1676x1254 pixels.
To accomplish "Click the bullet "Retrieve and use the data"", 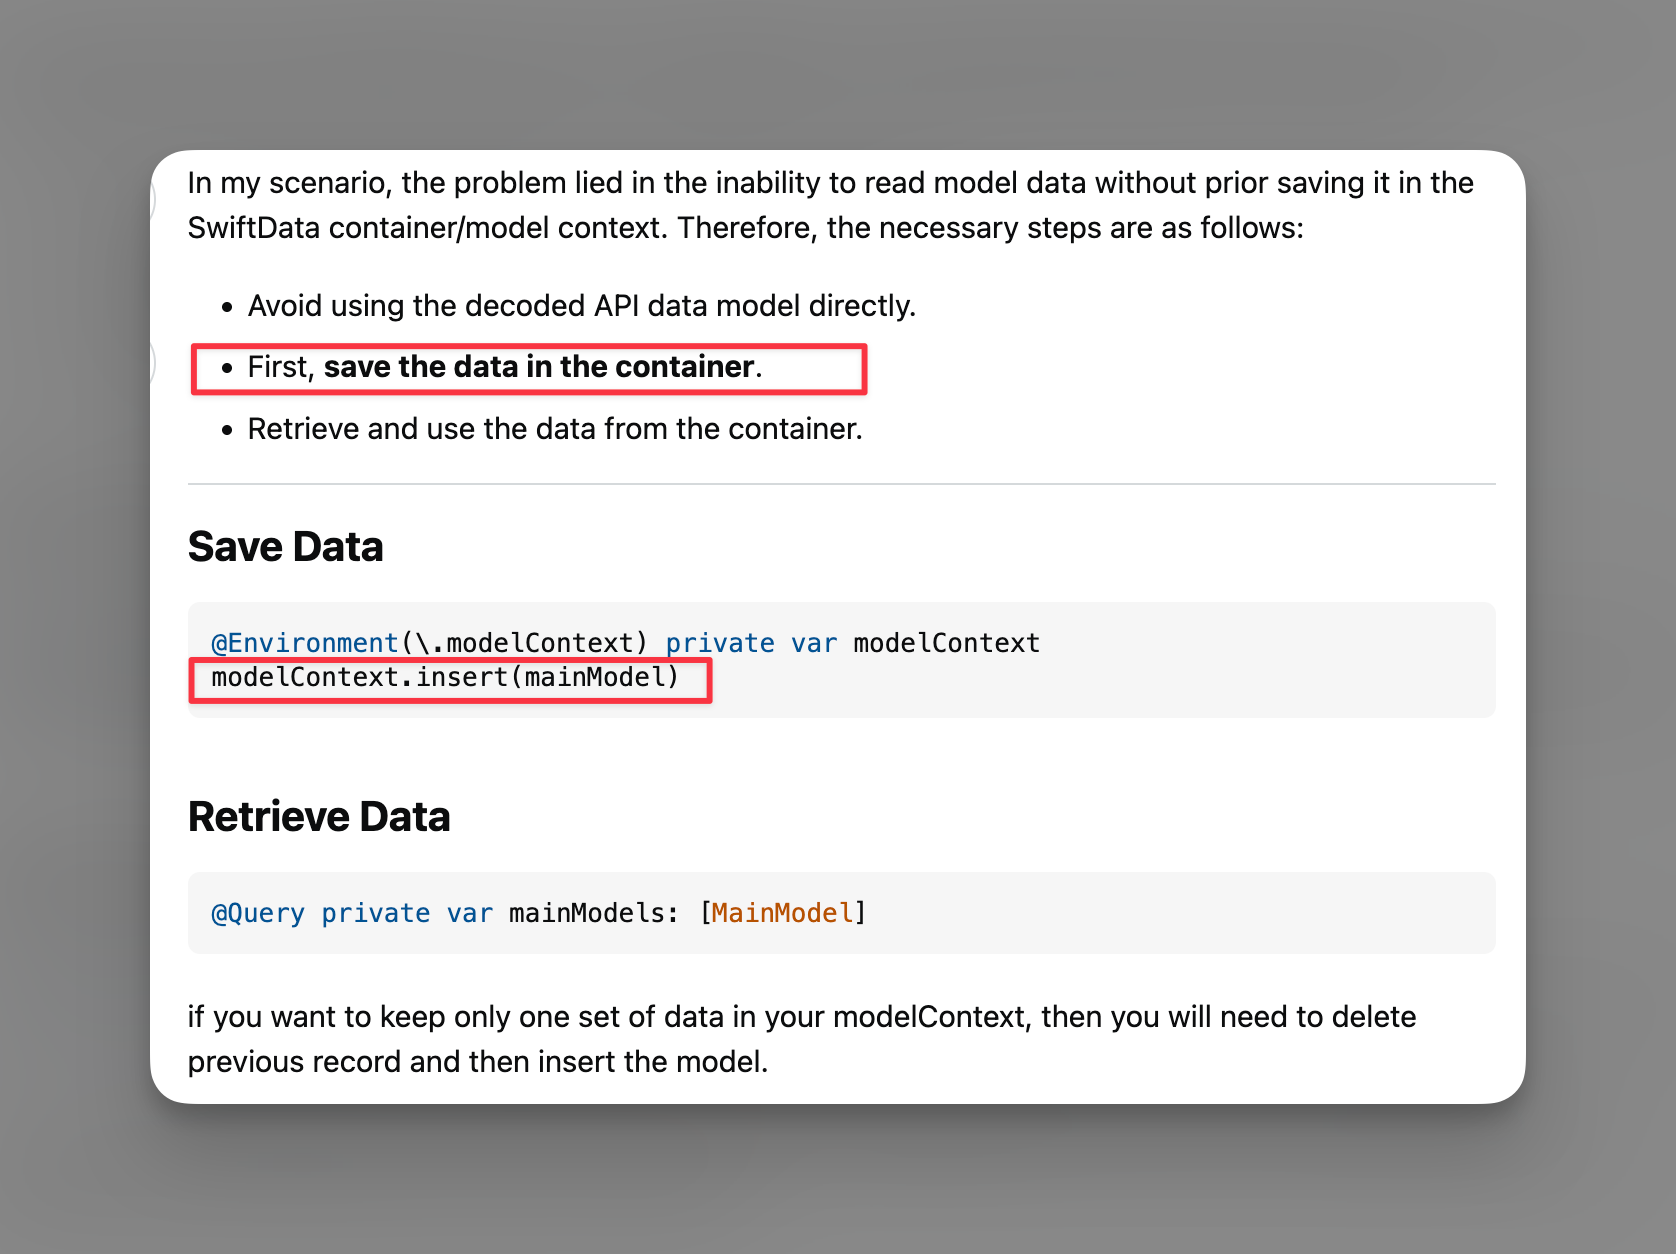I will (554, 429).
